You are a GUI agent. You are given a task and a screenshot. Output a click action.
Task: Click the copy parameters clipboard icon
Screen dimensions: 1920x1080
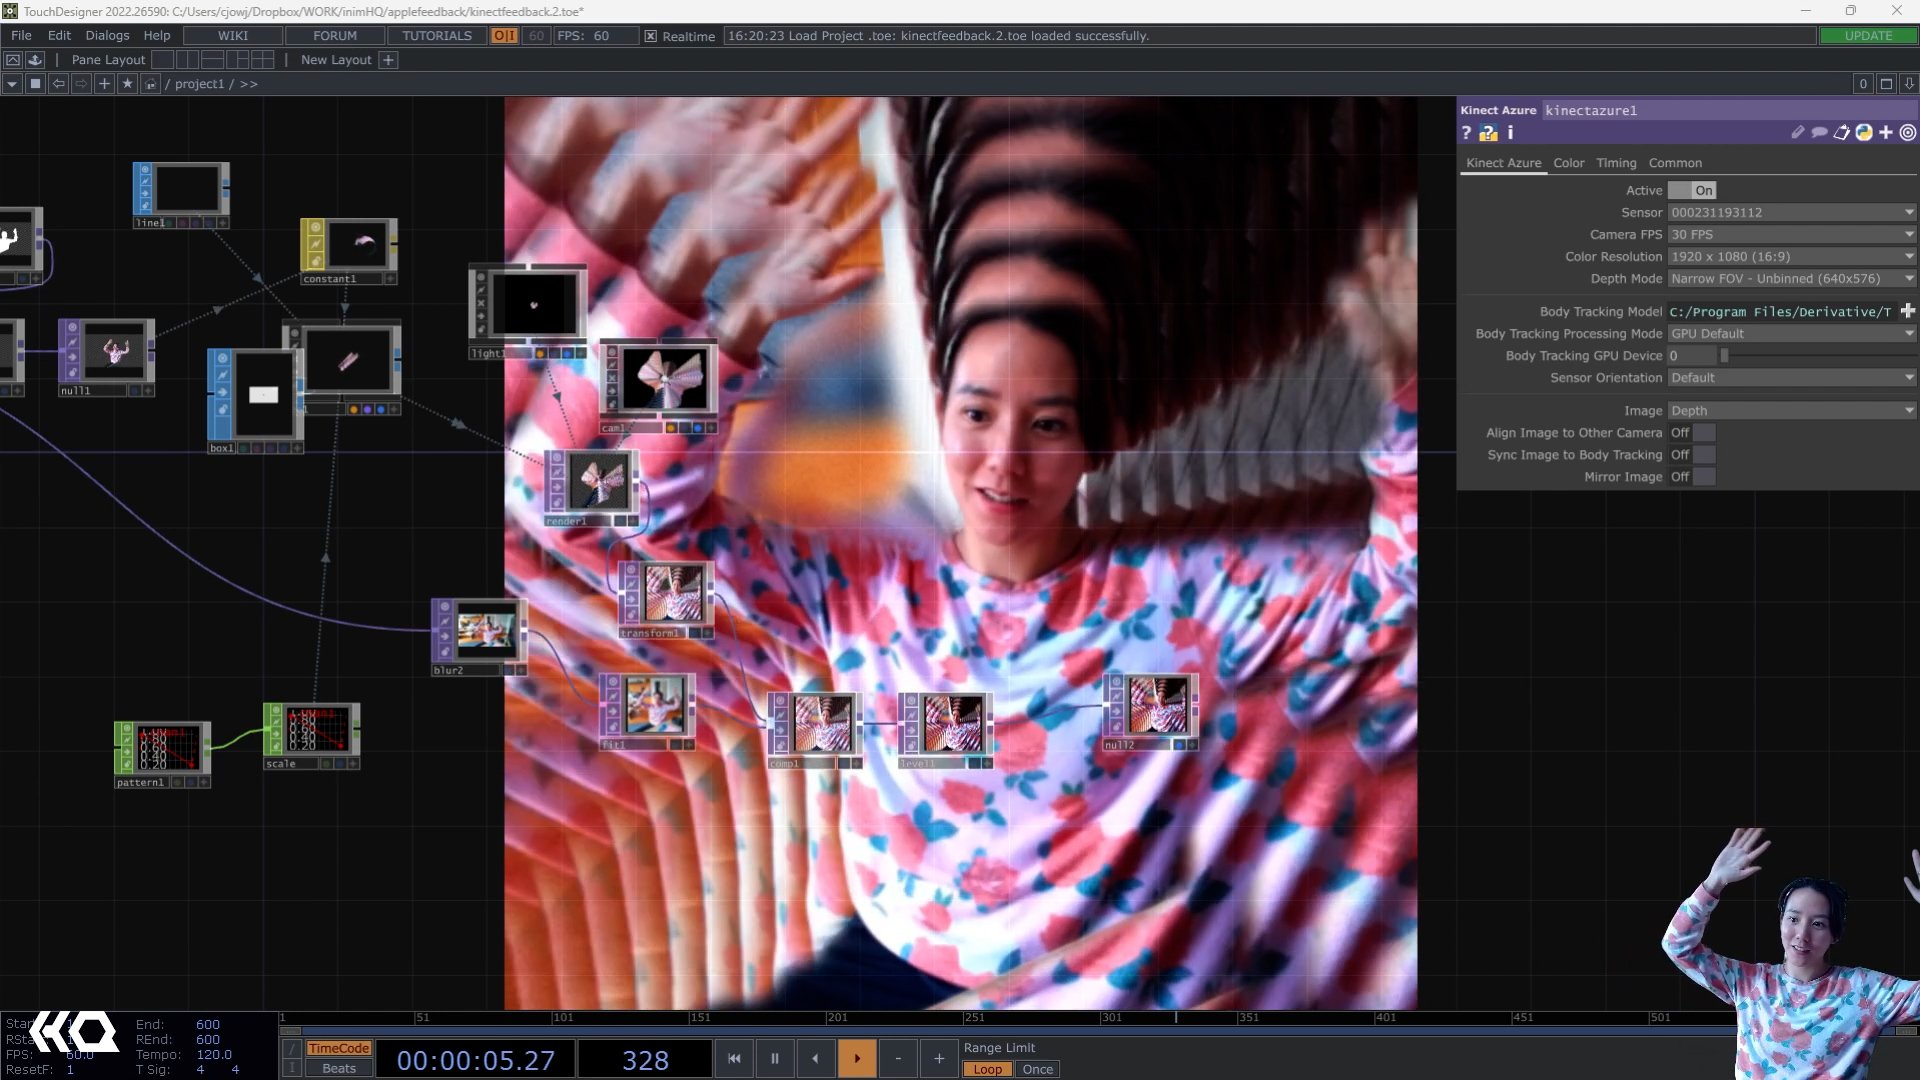[x=1841, y=132]
